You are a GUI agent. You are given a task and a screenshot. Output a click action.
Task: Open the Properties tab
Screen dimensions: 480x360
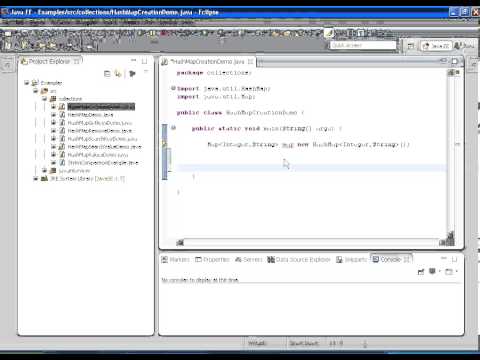coord(212,259)
